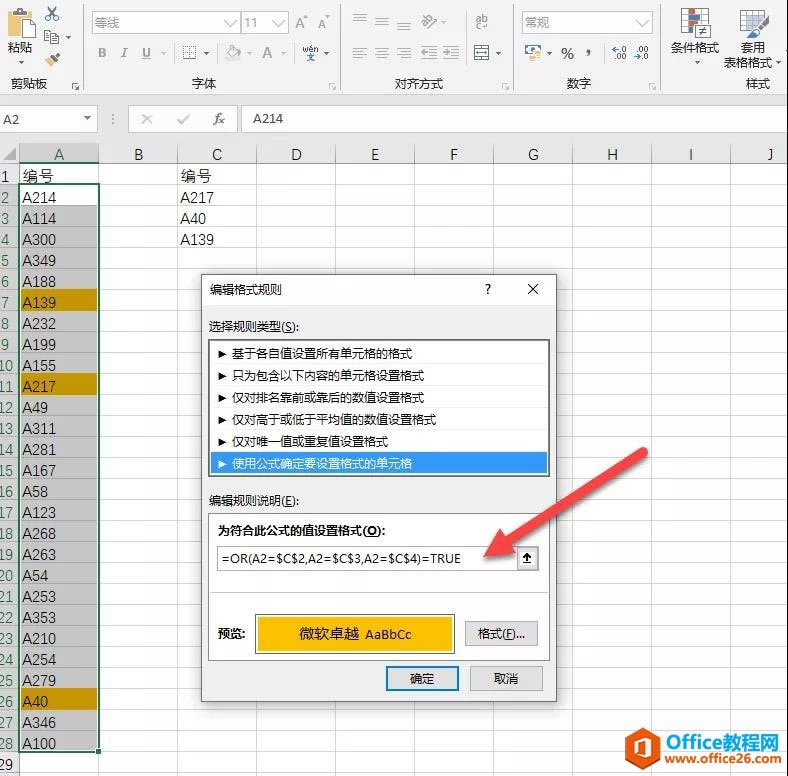The image size is (788, 776).
Task: Click the Copy icon
Action: [51, 37]
